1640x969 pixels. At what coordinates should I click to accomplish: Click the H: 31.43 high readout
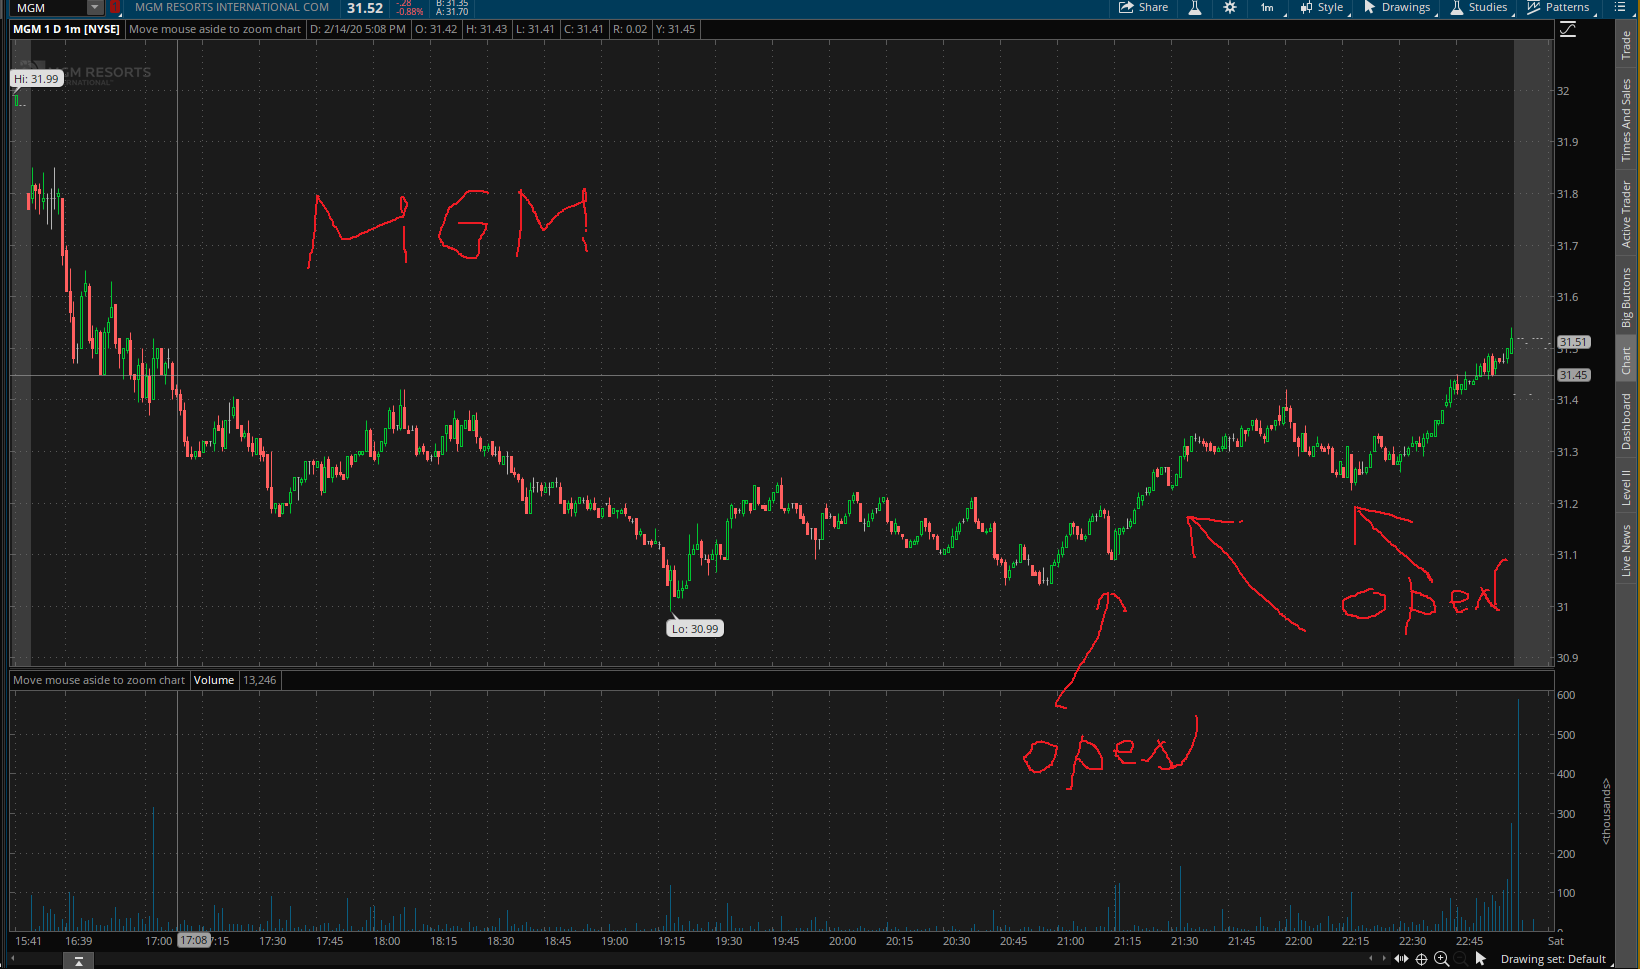tap(485, 29)
